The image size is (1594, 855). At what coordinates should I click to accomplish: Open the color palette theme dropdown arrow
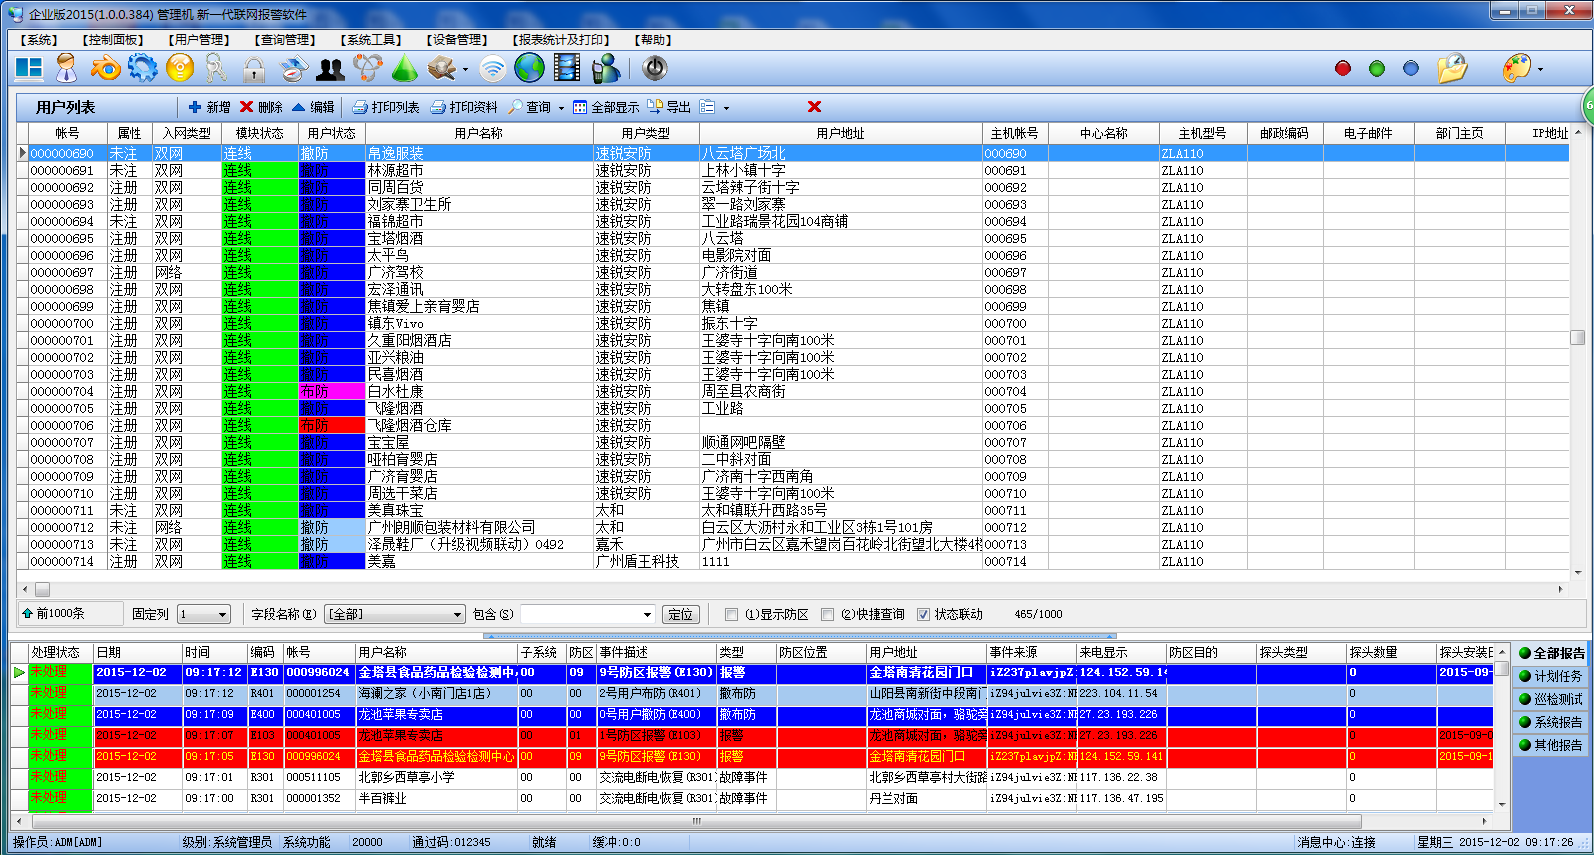tap(1540, 69)
